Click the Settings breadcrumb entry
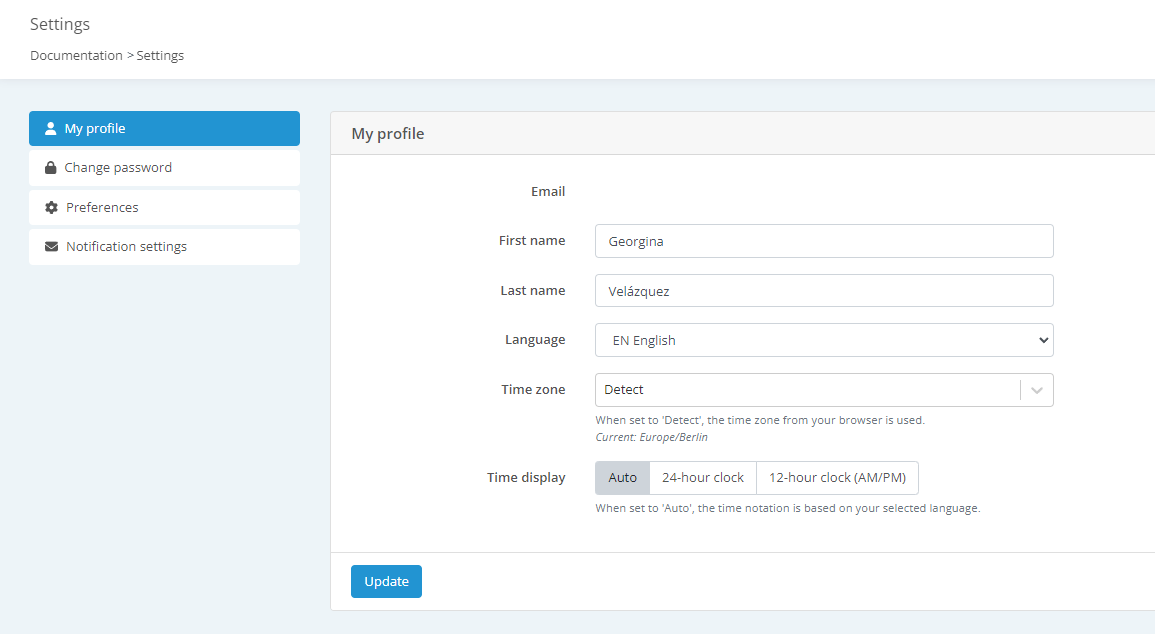This screenshot has height=634, width=1155. (x=160, y=55)
